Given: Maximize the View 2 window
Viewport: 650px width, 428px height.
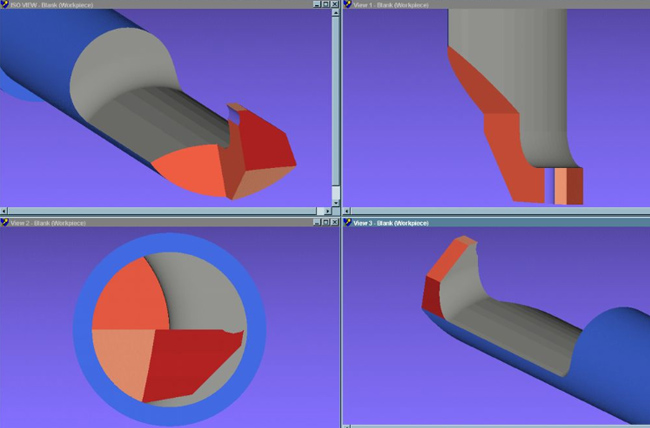Looking at the screenshot, I should (326, 221).
